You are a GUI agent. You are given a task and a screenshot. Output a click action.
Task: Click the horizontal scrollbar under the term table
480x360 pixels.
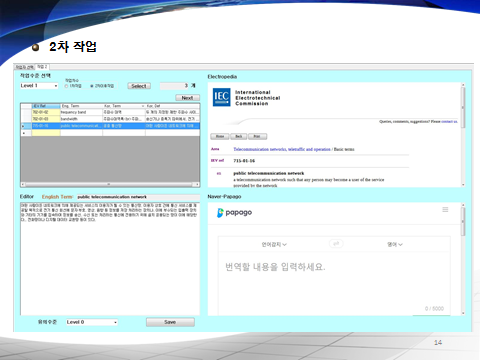[110, 184]
